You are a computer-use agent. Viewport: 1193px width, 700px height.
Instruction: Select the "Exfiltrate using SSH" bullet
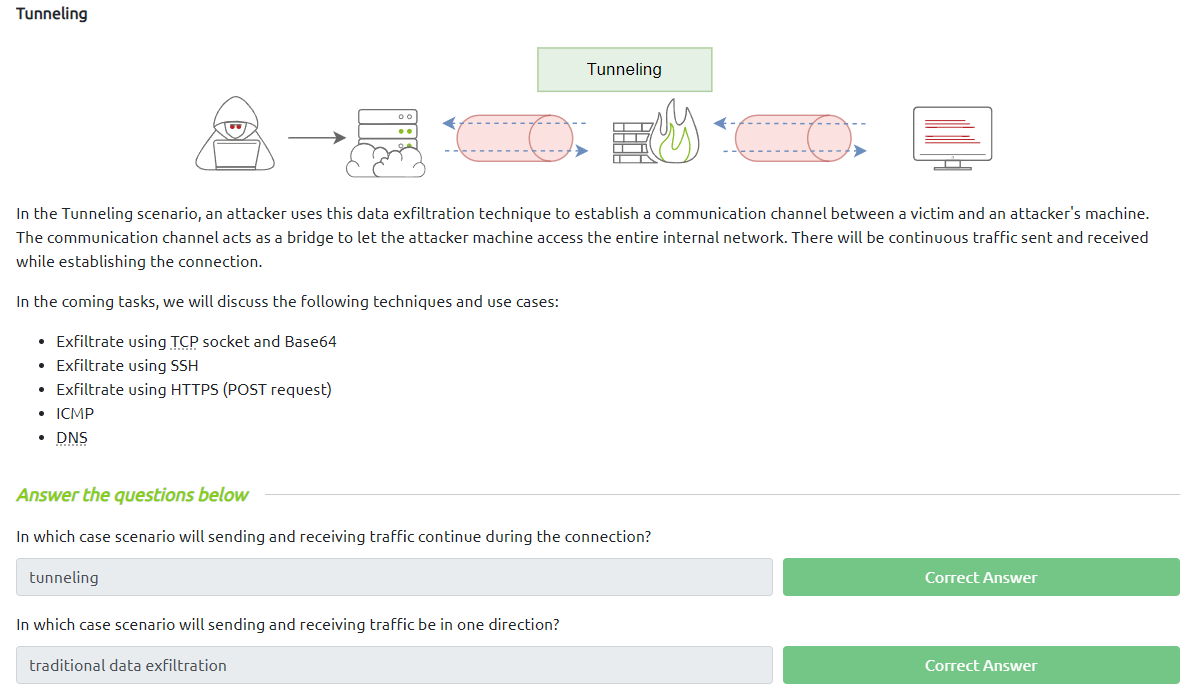click(127, 366)
